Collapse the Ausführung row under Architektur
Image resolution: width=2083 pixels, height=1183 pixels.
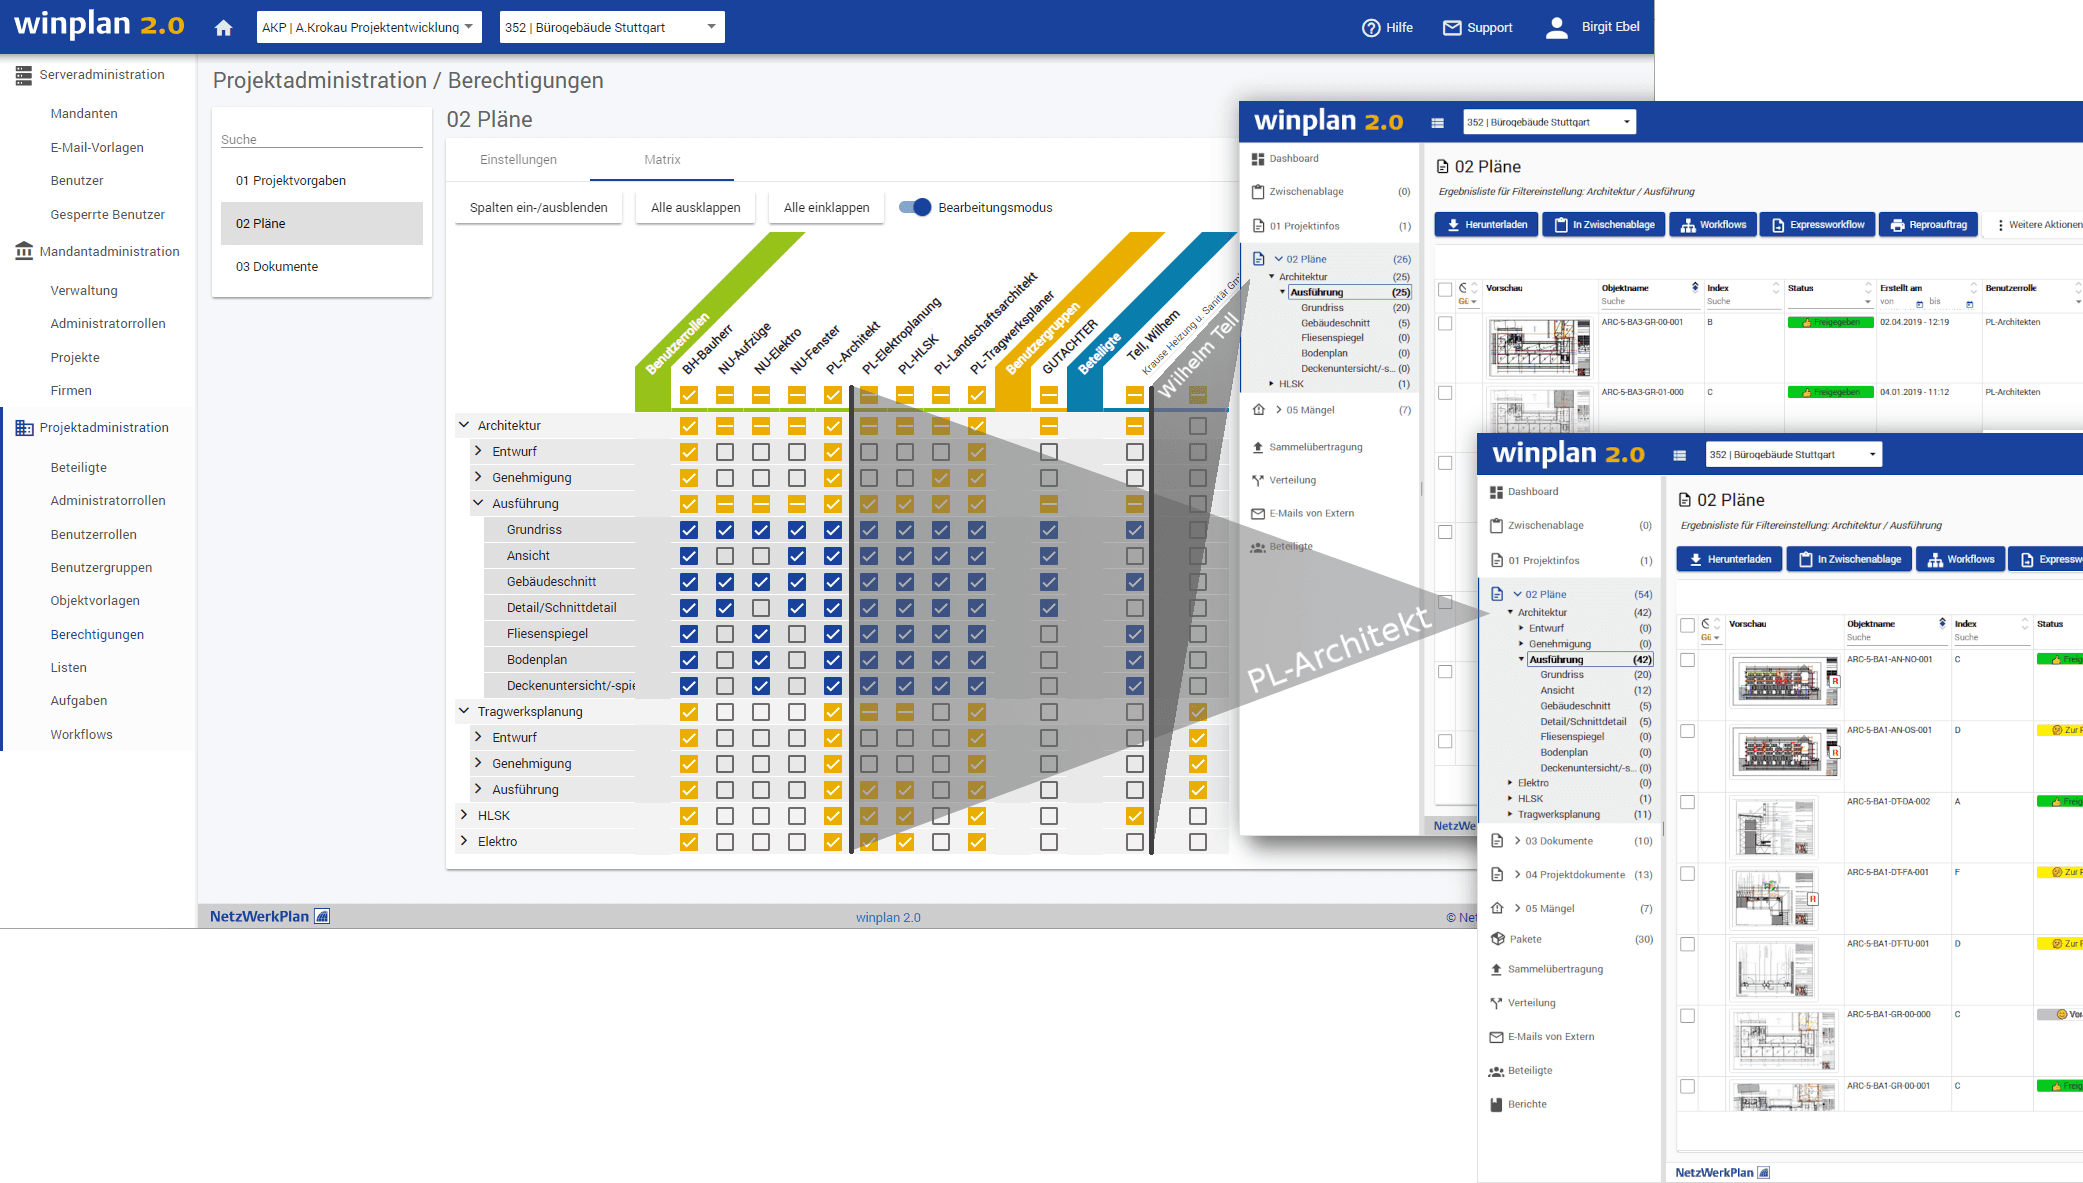(478, 503)
